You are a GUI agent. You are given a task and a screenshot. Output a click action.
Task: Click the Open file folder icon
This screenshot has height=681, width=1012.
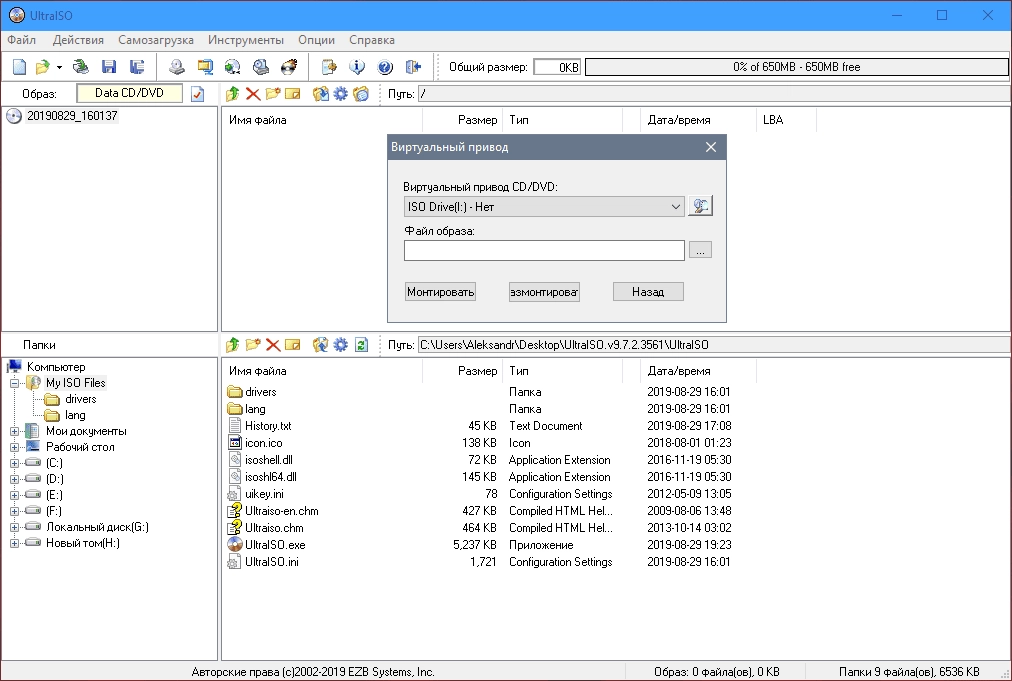(43, 66)
